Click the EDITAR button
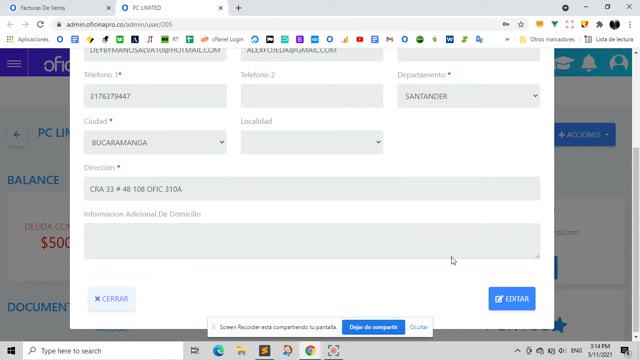Screen dimensions: 640x360 (x=512, y=299)
